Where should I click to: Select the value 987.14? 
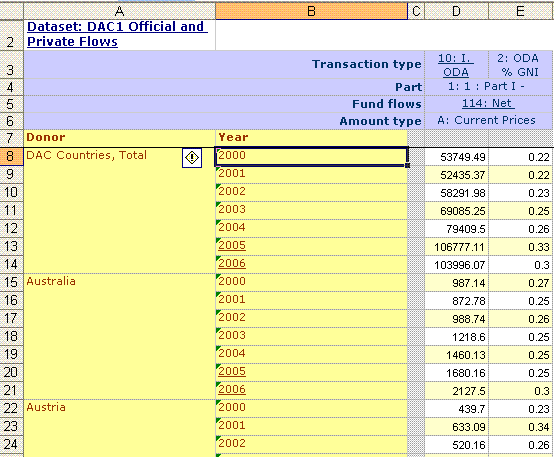click(x=456, y=283)
